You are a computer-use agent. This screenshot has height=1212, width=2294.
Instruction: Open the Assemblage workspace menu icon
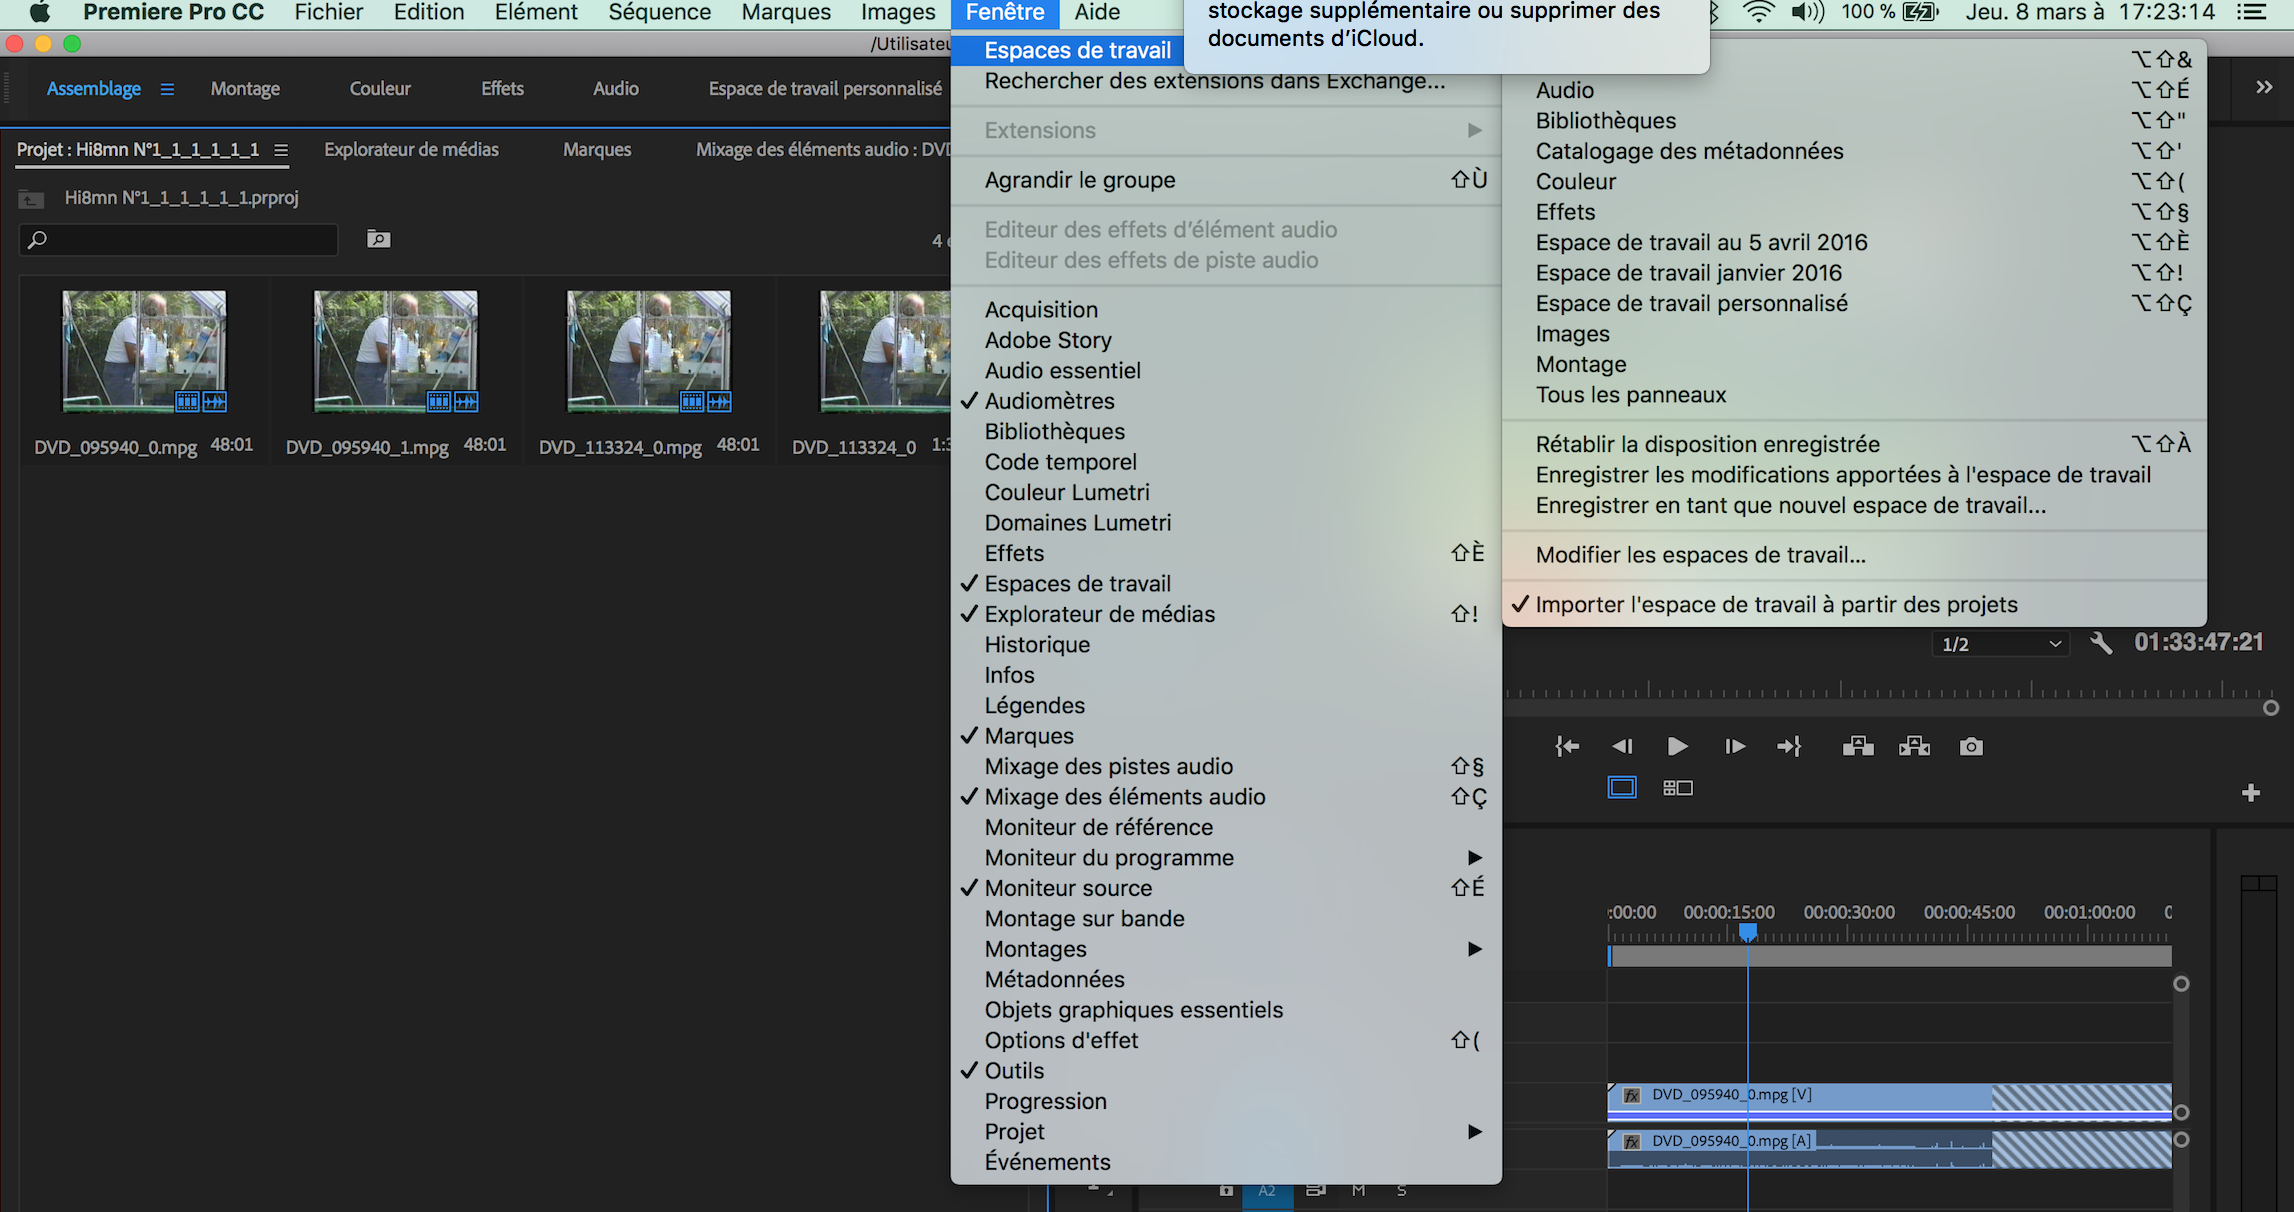pyautogui.click(x=167, y=89)
